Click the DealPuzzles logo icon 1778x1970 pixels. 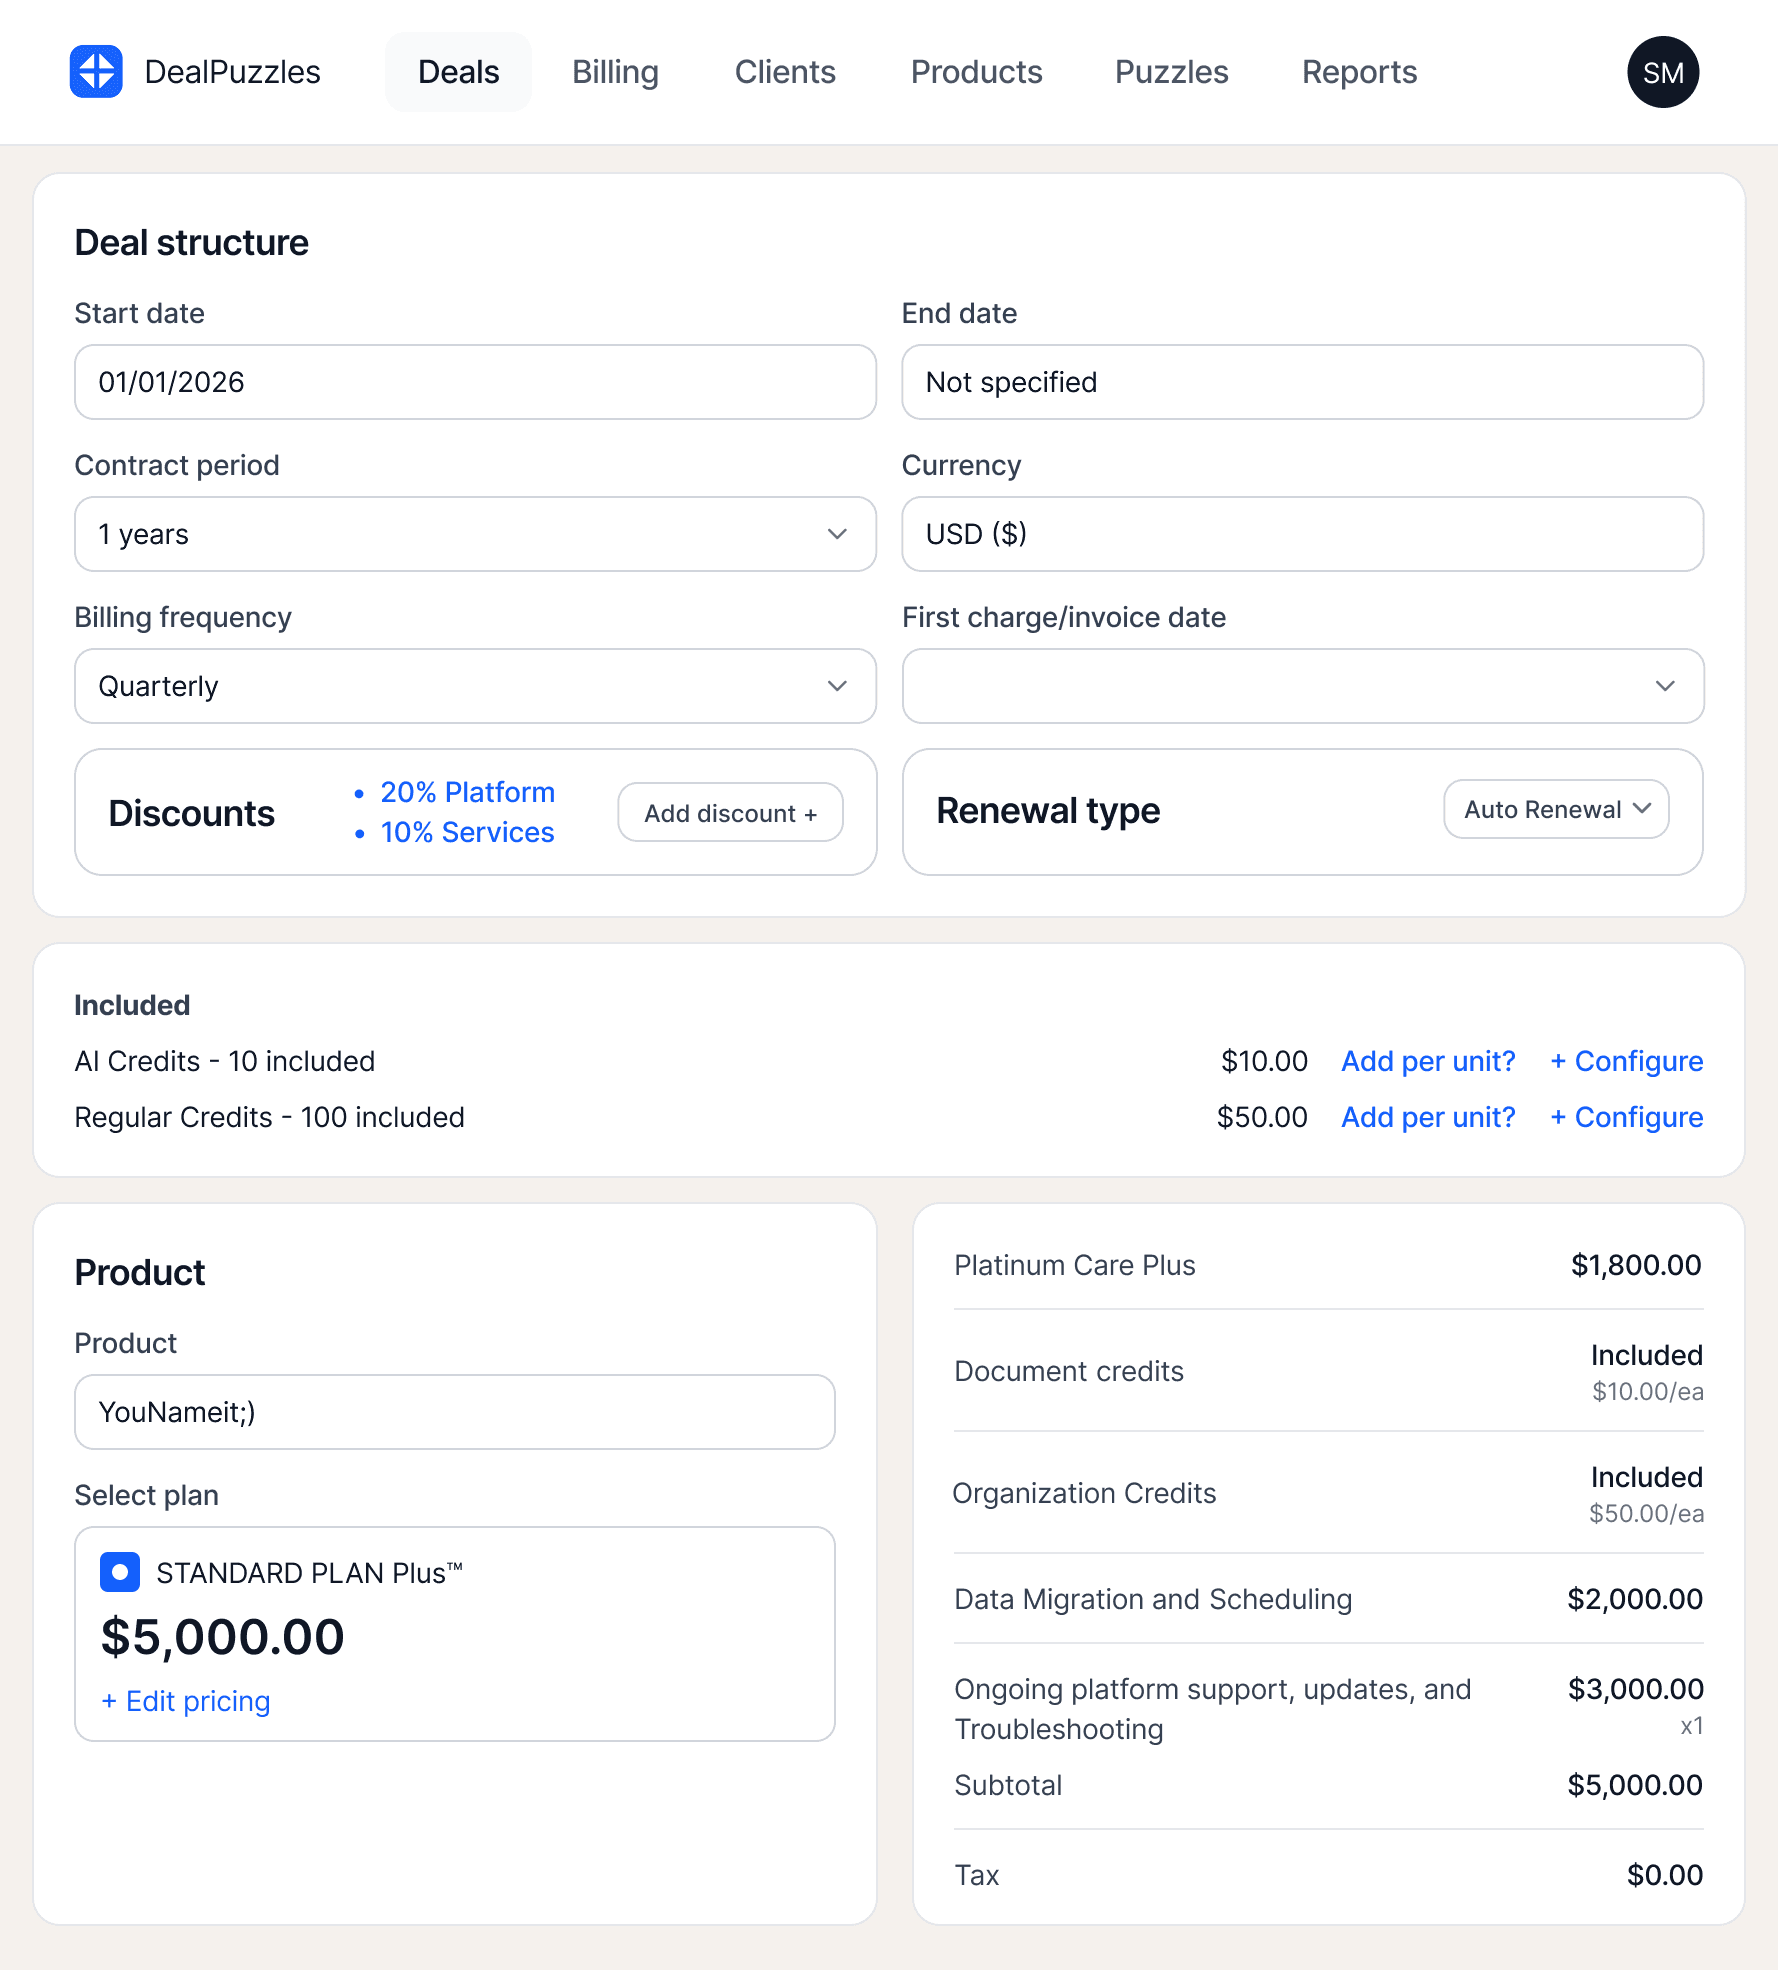(x=94, y=71)
